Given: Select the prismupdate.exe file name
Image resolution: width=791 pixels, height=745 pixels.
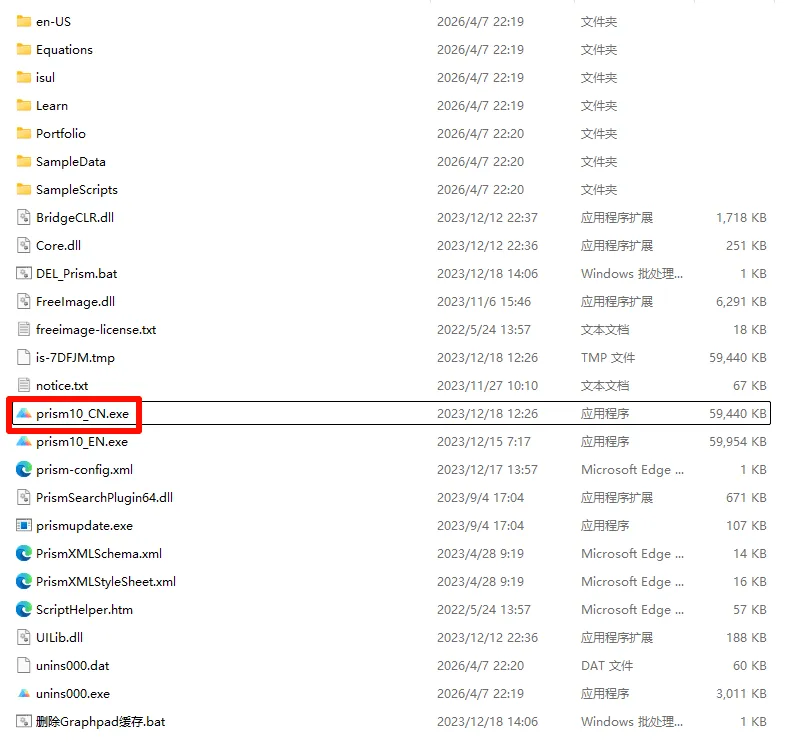Looking at the screenshot, I should pyautogui.click(x=84, y=526).
